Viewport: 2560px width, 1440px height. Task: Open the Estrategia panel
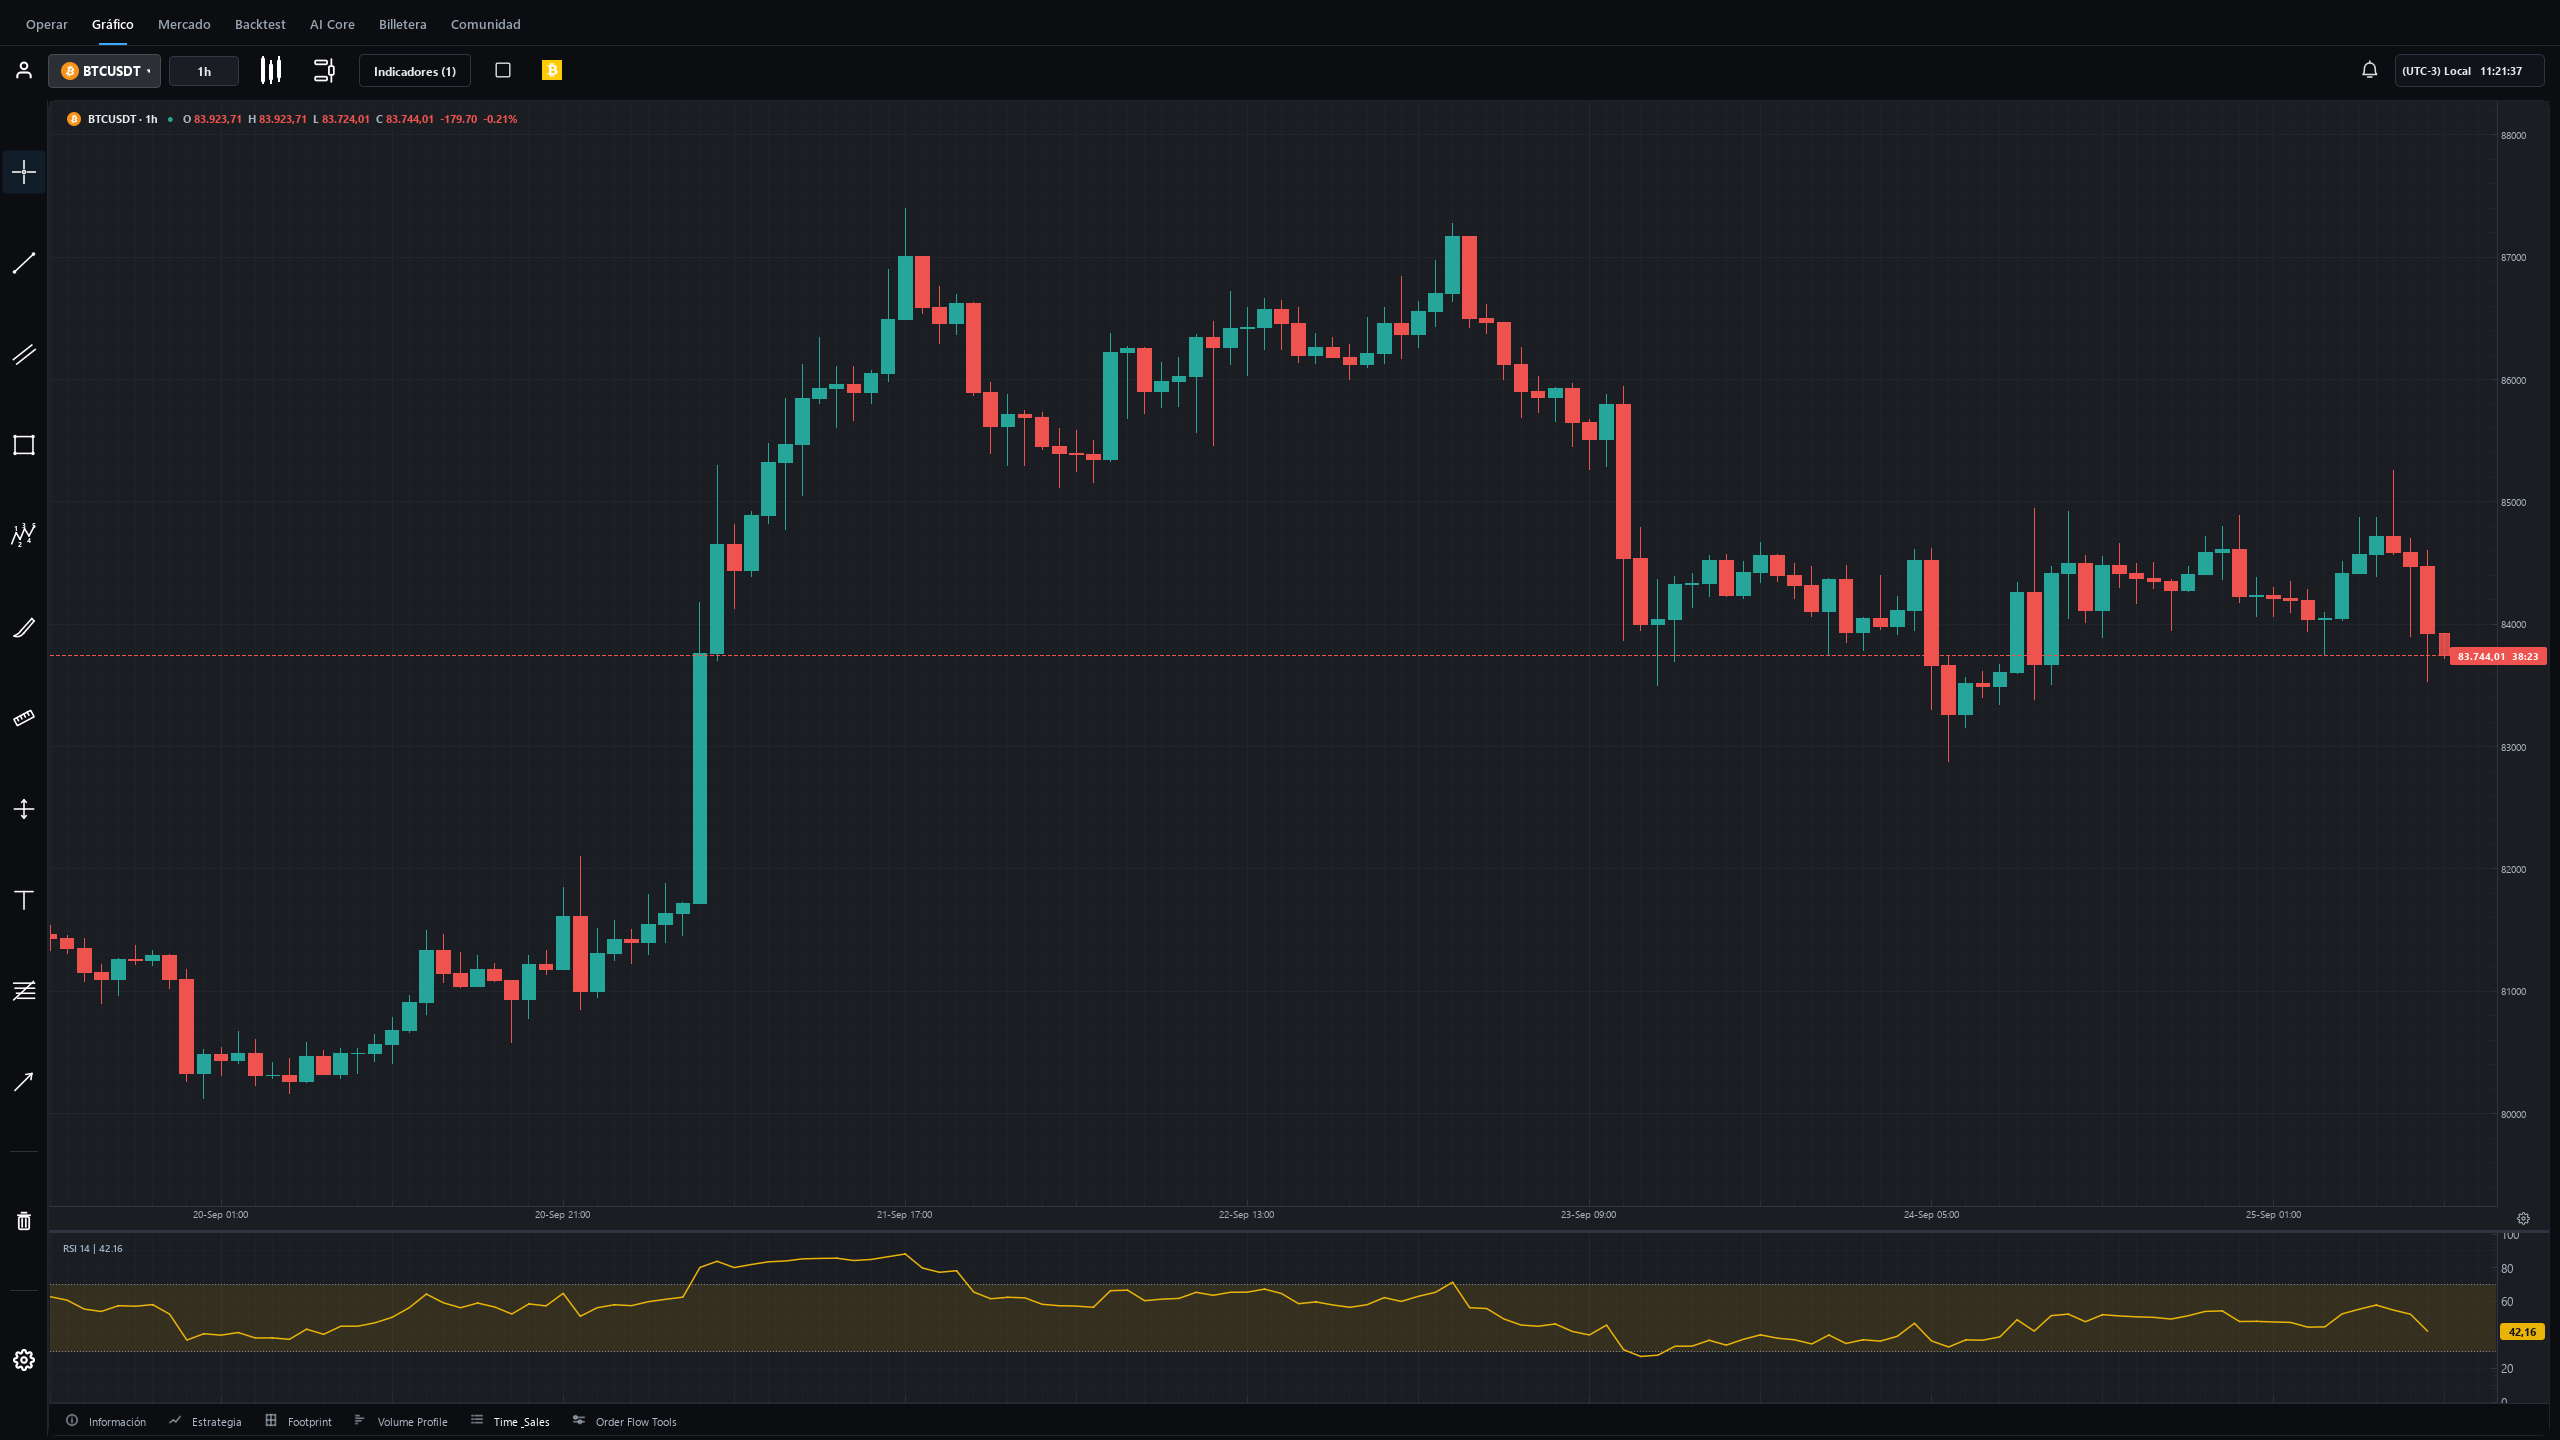(x=205, y=1421)
